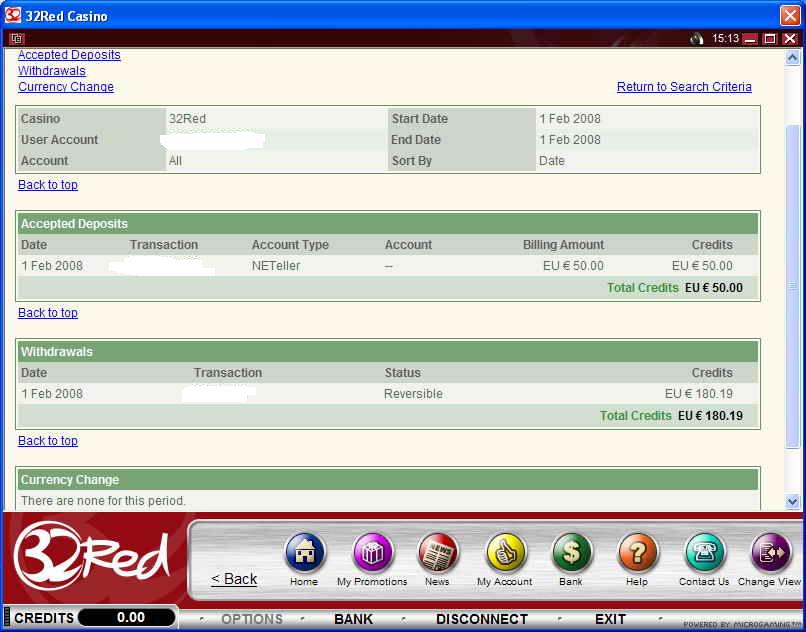Click the Casino value '32Red'

point(187,119)
